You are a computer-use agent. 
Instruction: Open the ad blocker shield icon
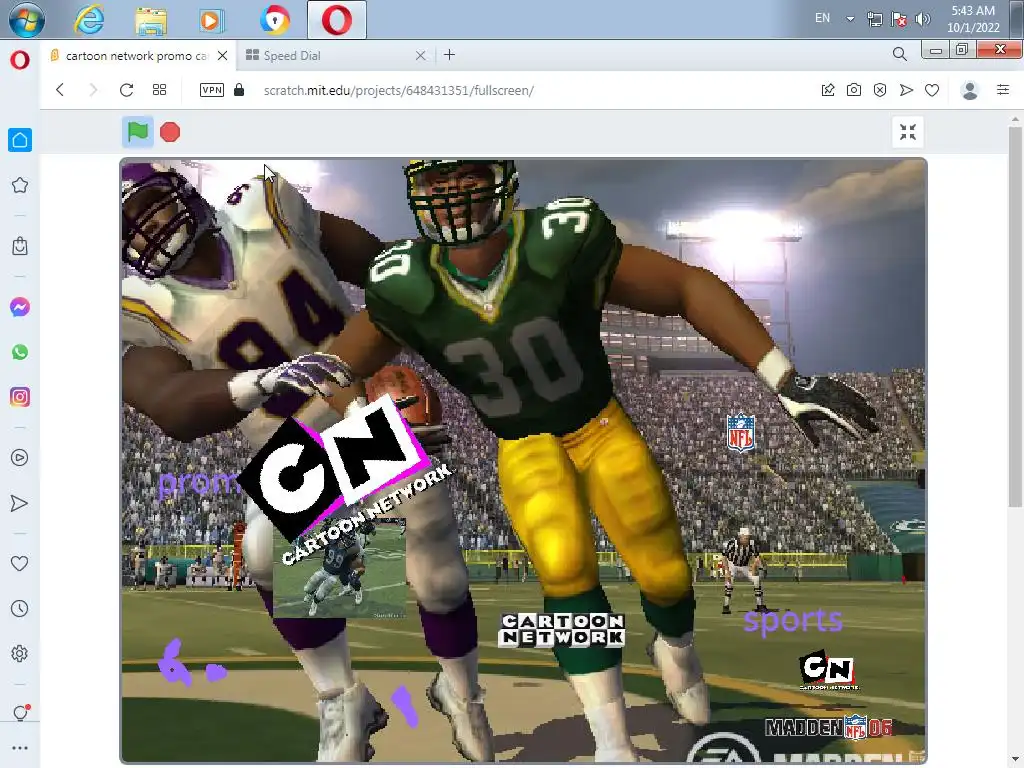click(x=880, y=90)
